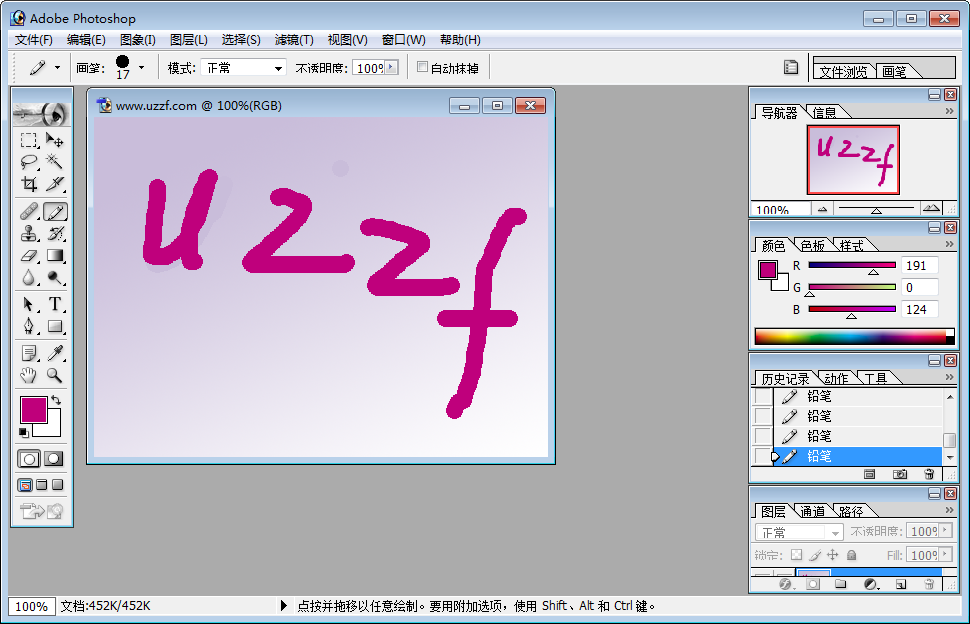
Task: Switch to the 通道 tab
Action: coord(812,511)
